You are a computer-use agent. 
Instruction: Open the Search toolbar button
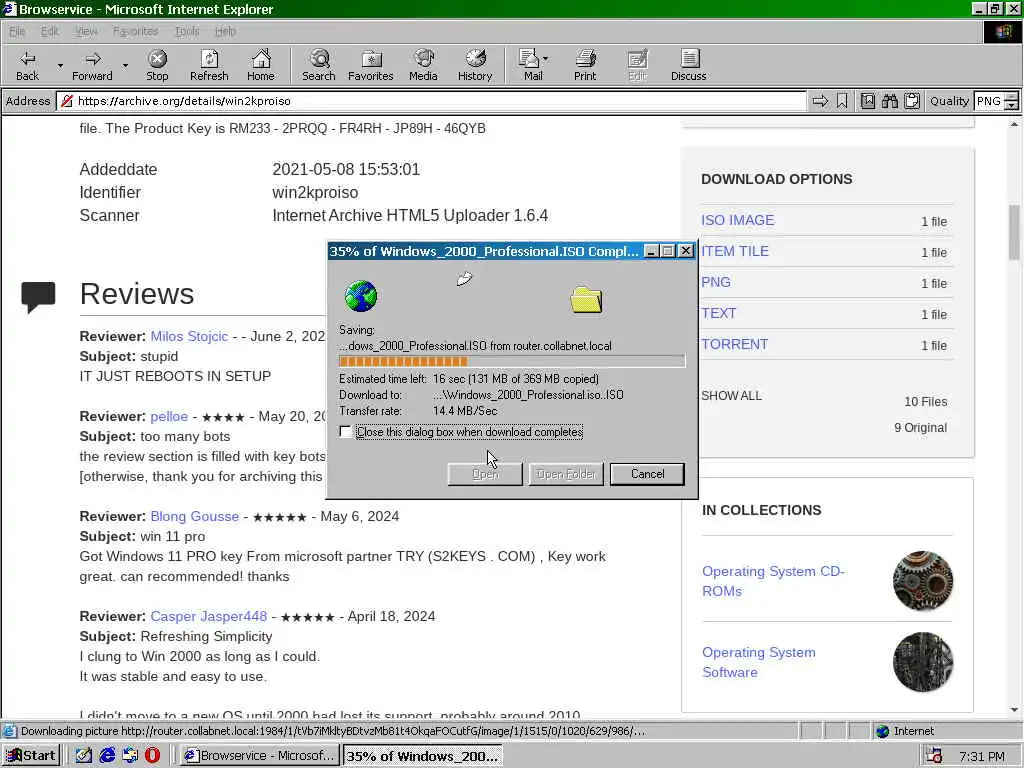click(x=319, y=65)
